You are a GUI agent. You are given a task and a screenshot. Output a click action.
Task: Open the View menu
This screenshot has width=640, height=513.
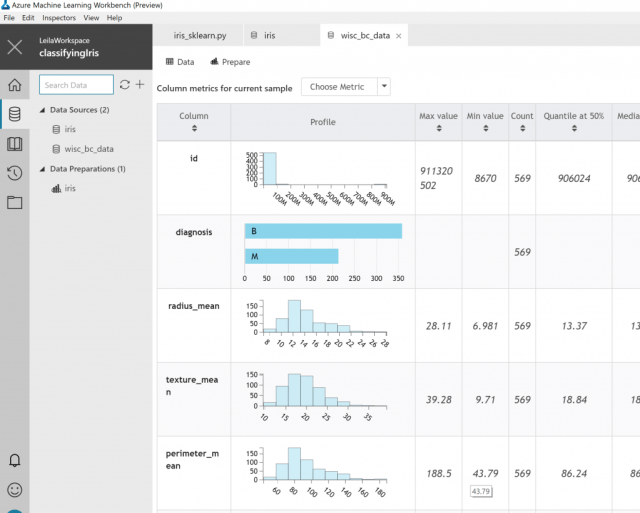pyautogui.click(x=91, y=18)
